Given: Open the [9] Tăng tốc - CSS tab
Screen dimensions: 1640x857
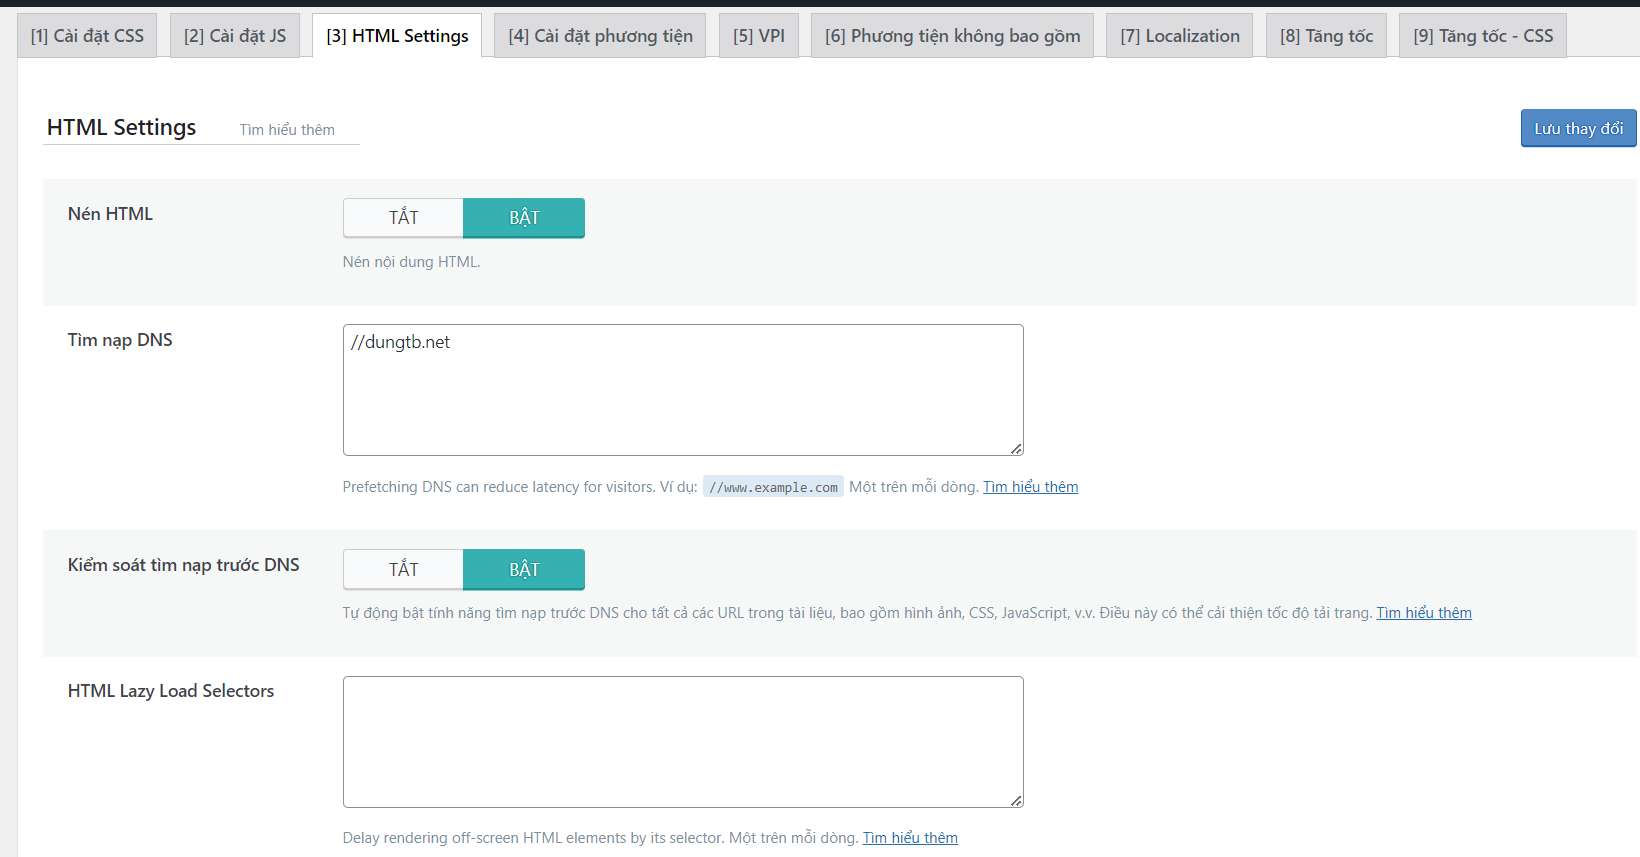Looking at the screenshot, I should (x=1483, y=36).
